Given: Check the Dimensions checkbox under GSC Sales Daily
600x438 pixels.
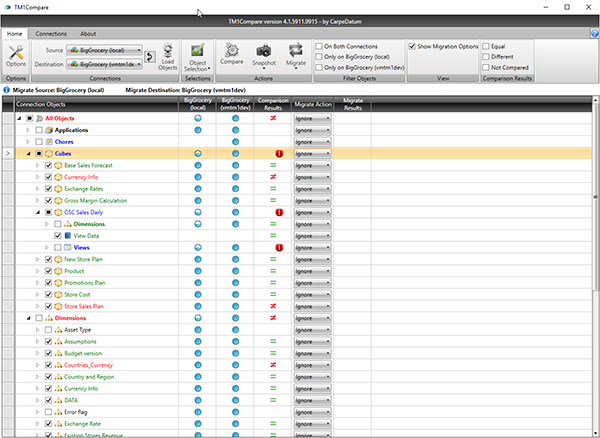Looking at the screenshot, I should [x=58, y=224].
